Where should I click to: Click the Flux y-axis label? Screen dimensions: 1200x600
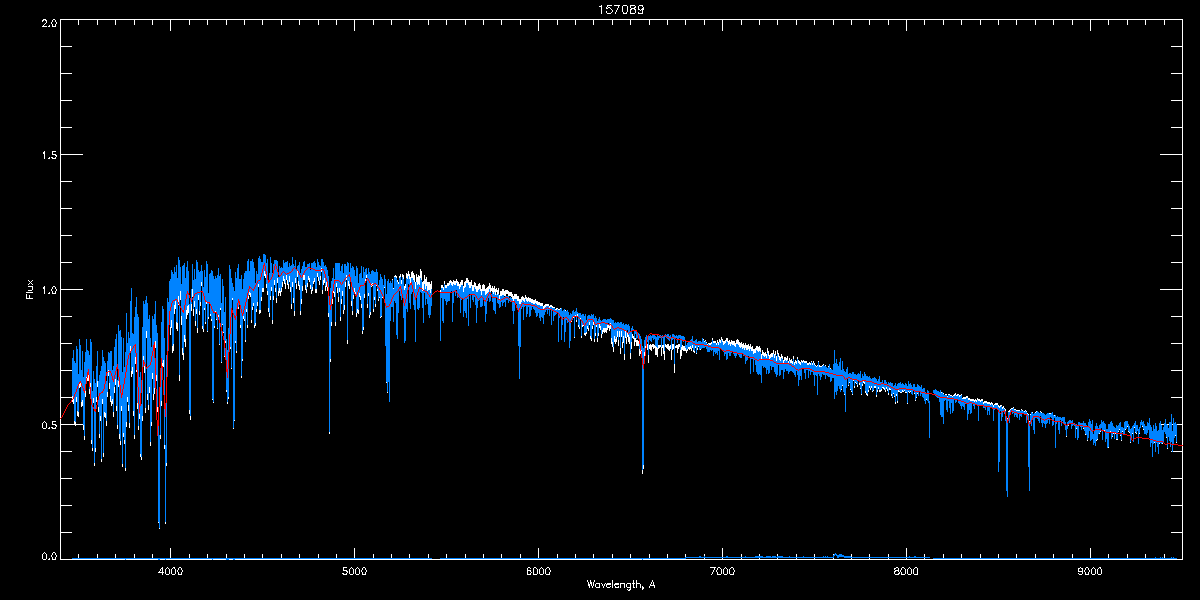pos(30,290)
